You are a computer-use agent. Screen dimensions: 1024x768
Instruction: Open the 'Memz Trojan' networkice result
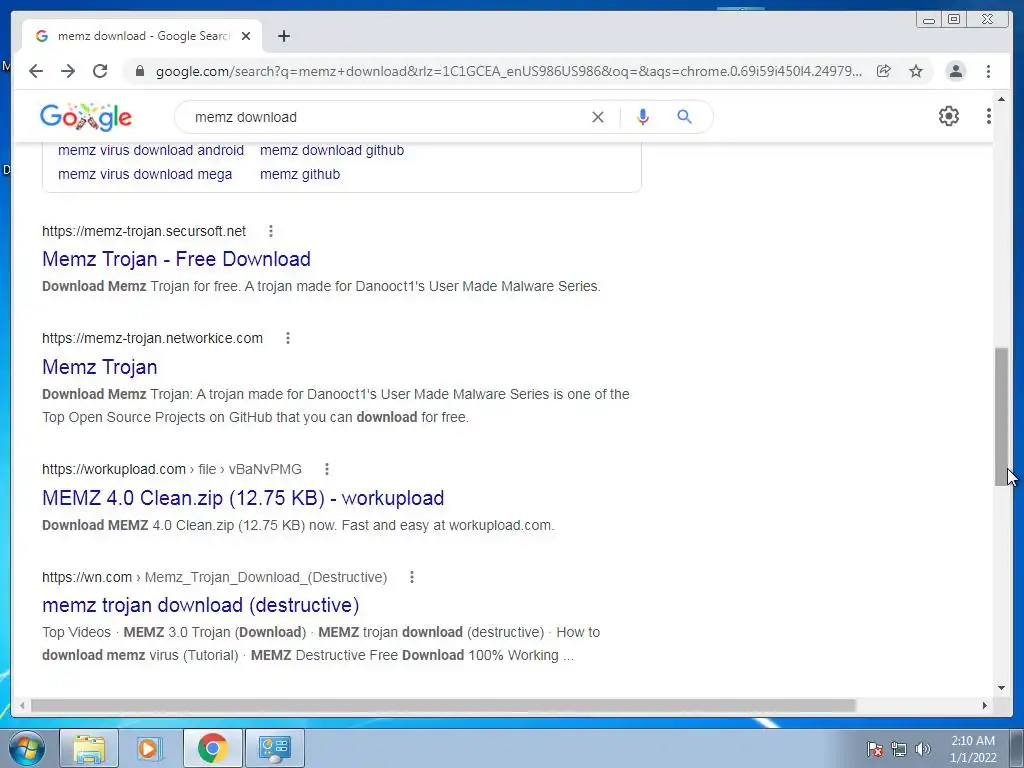tap(100, 367)
